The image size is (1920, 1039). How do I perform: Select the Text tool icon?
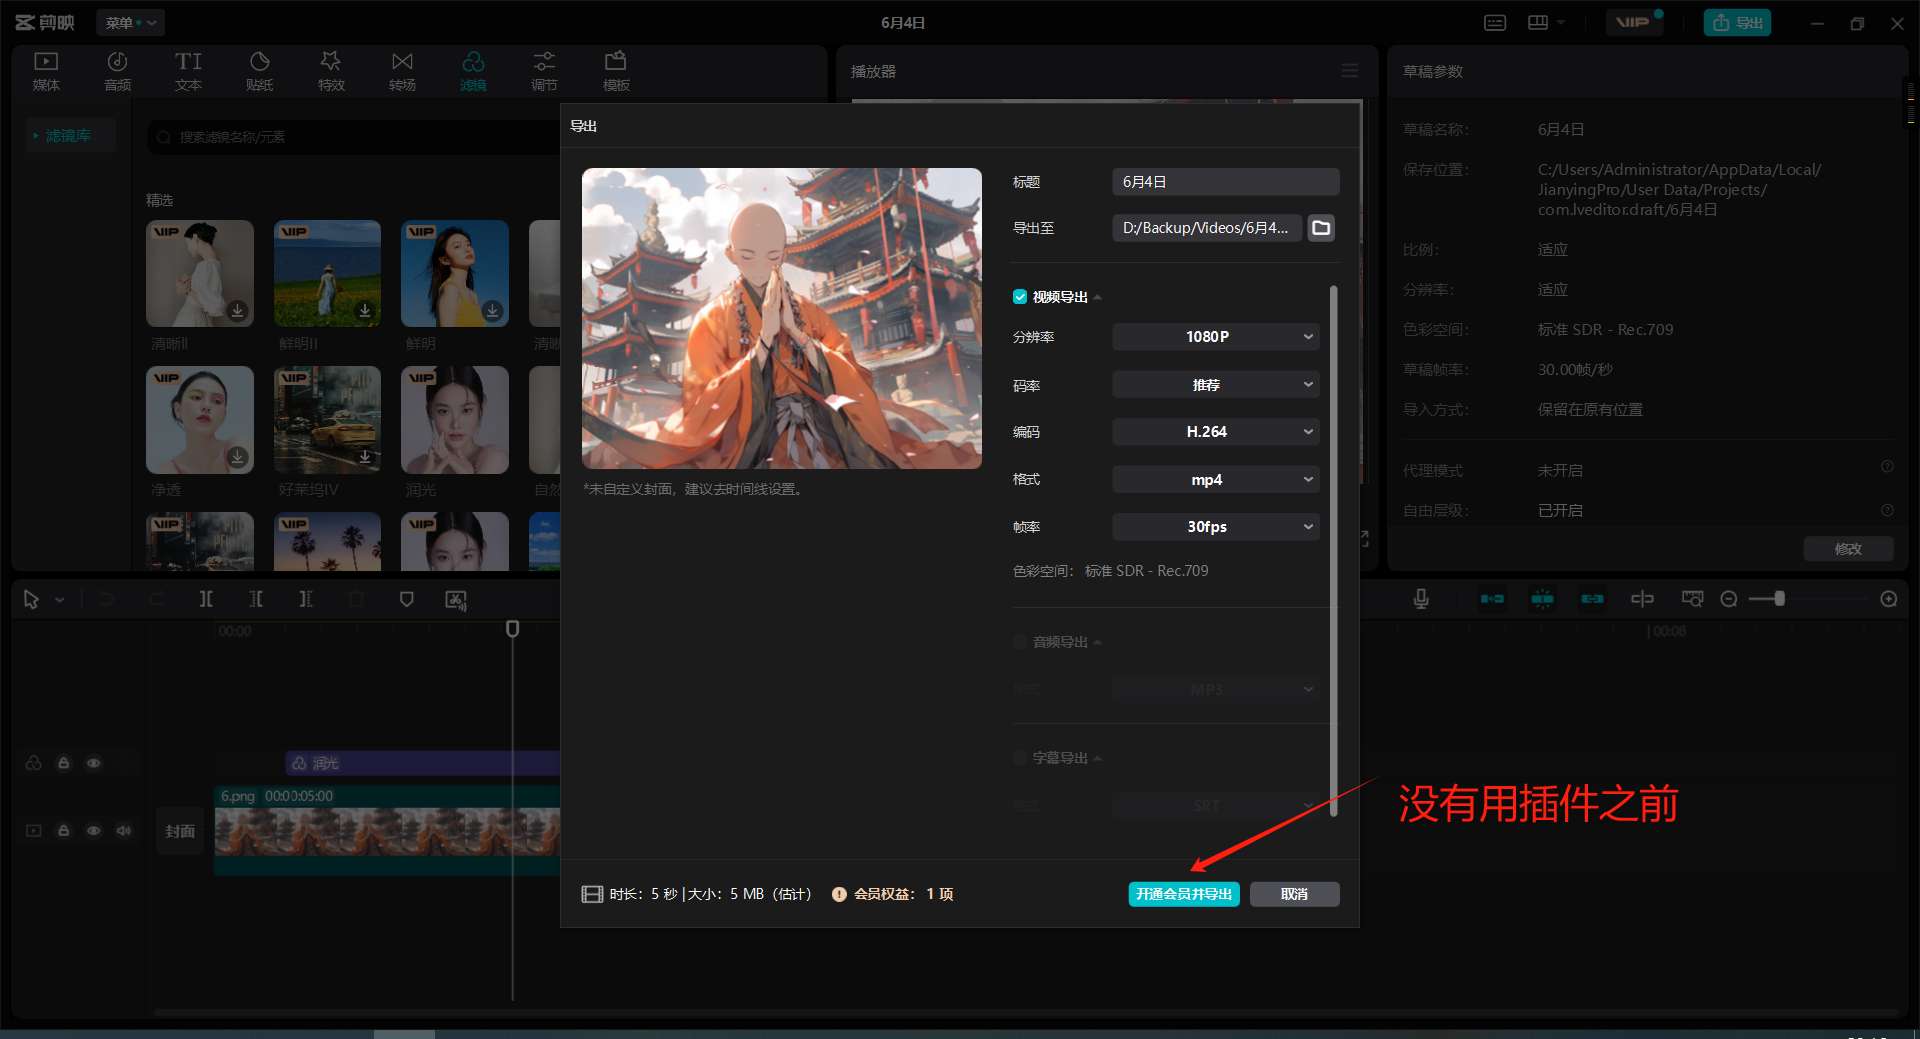click(x=188, y=70)
